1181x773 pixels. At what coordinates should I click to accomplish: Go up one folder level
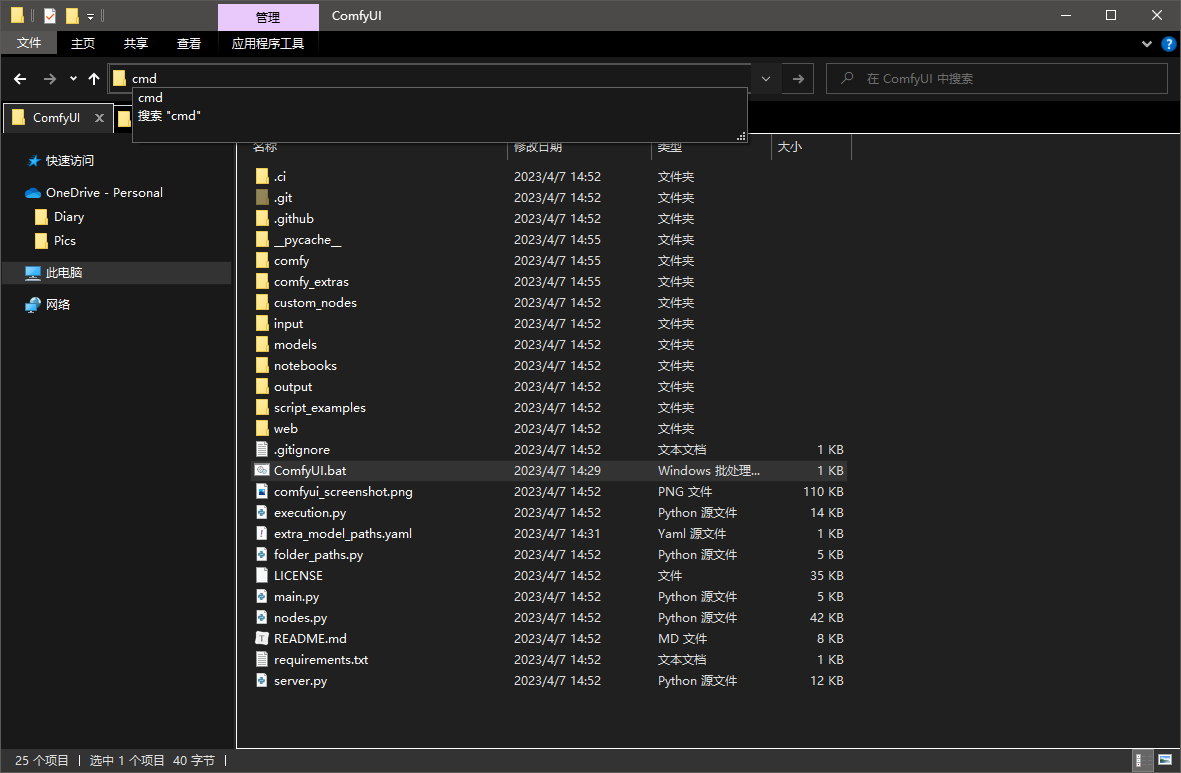93,78
